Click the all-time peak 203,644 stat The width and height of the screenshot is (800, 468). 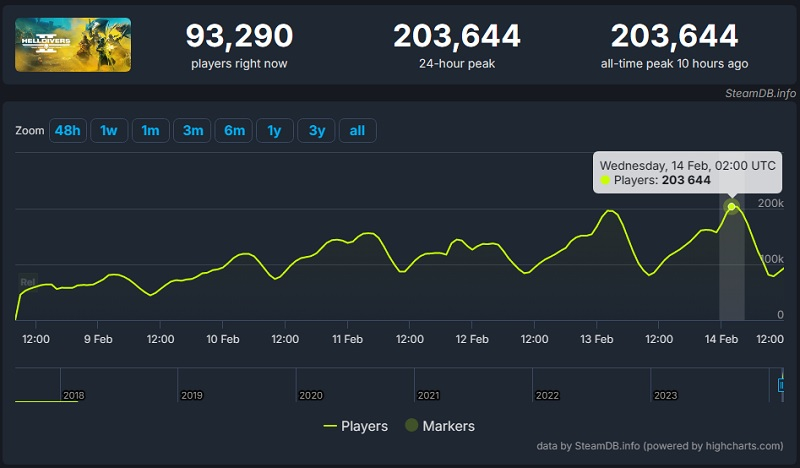click(x=674, y=37)
